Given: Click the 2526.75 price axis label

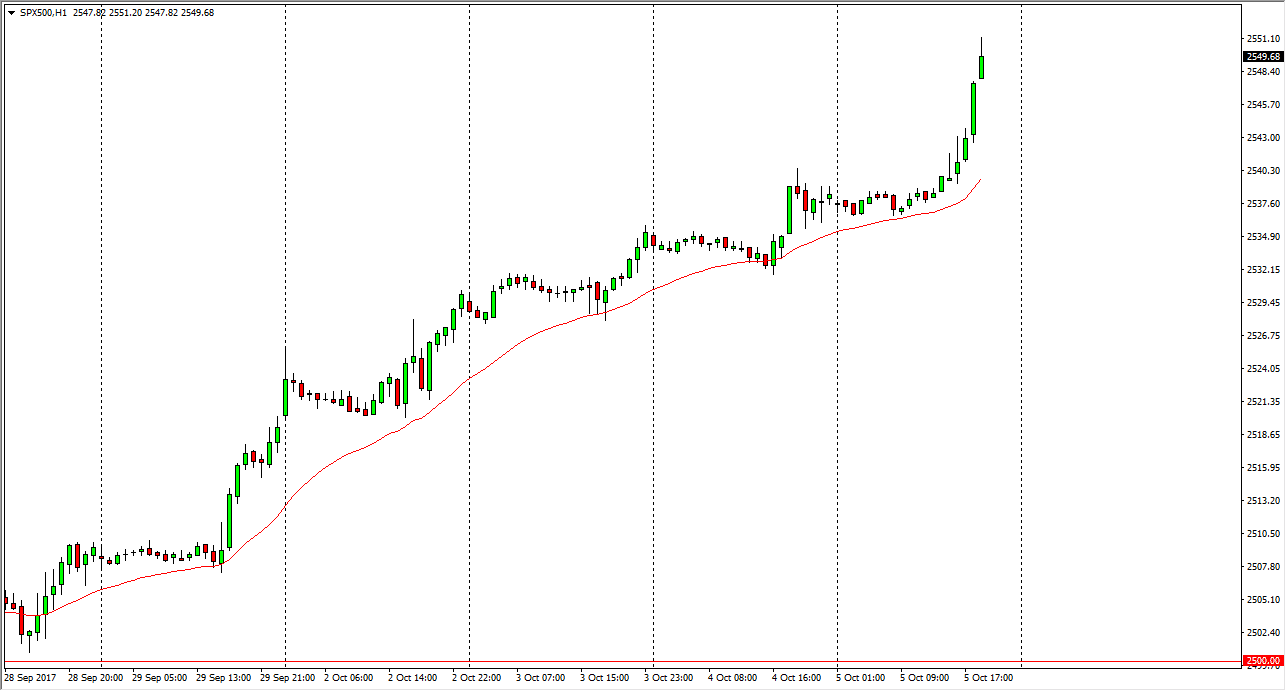Looking at the screenshot, I should coord(1262,336).
